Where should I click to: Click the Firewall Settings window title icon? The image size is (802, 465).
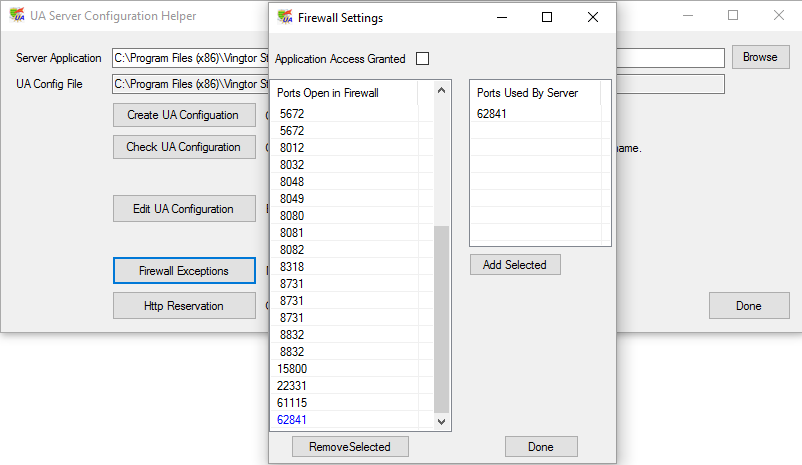(x=284, y=17)
